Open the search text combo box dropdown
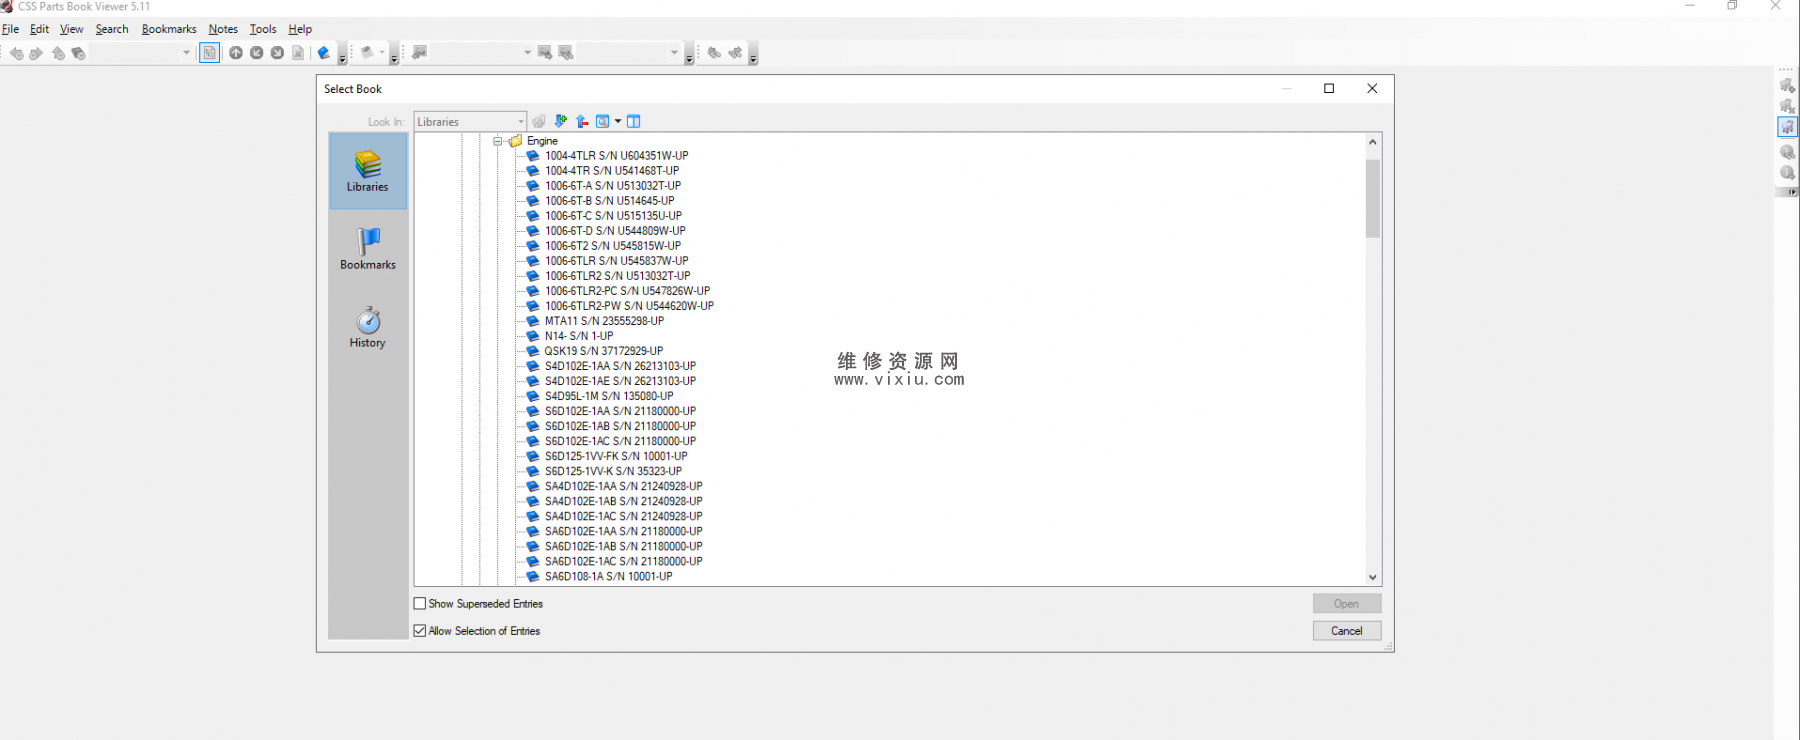 (527, 52)
